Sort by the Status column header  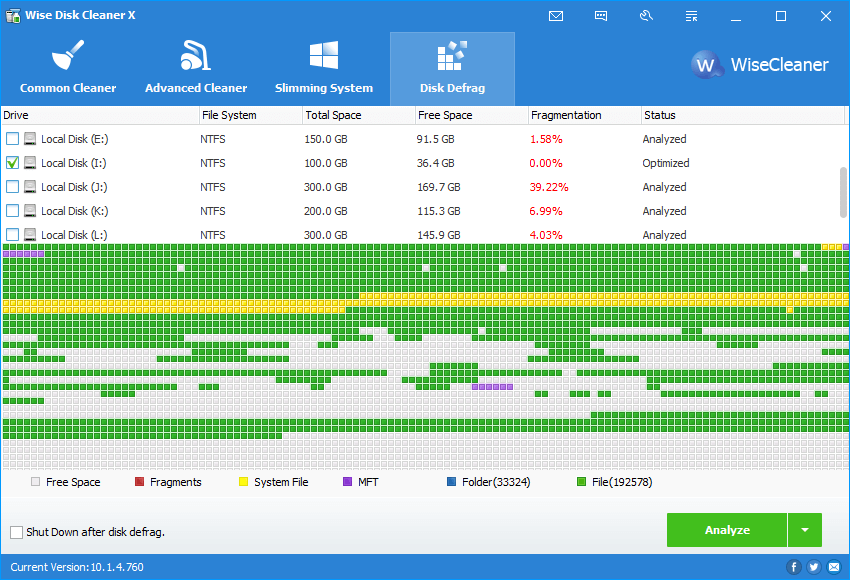pos(743,115)
